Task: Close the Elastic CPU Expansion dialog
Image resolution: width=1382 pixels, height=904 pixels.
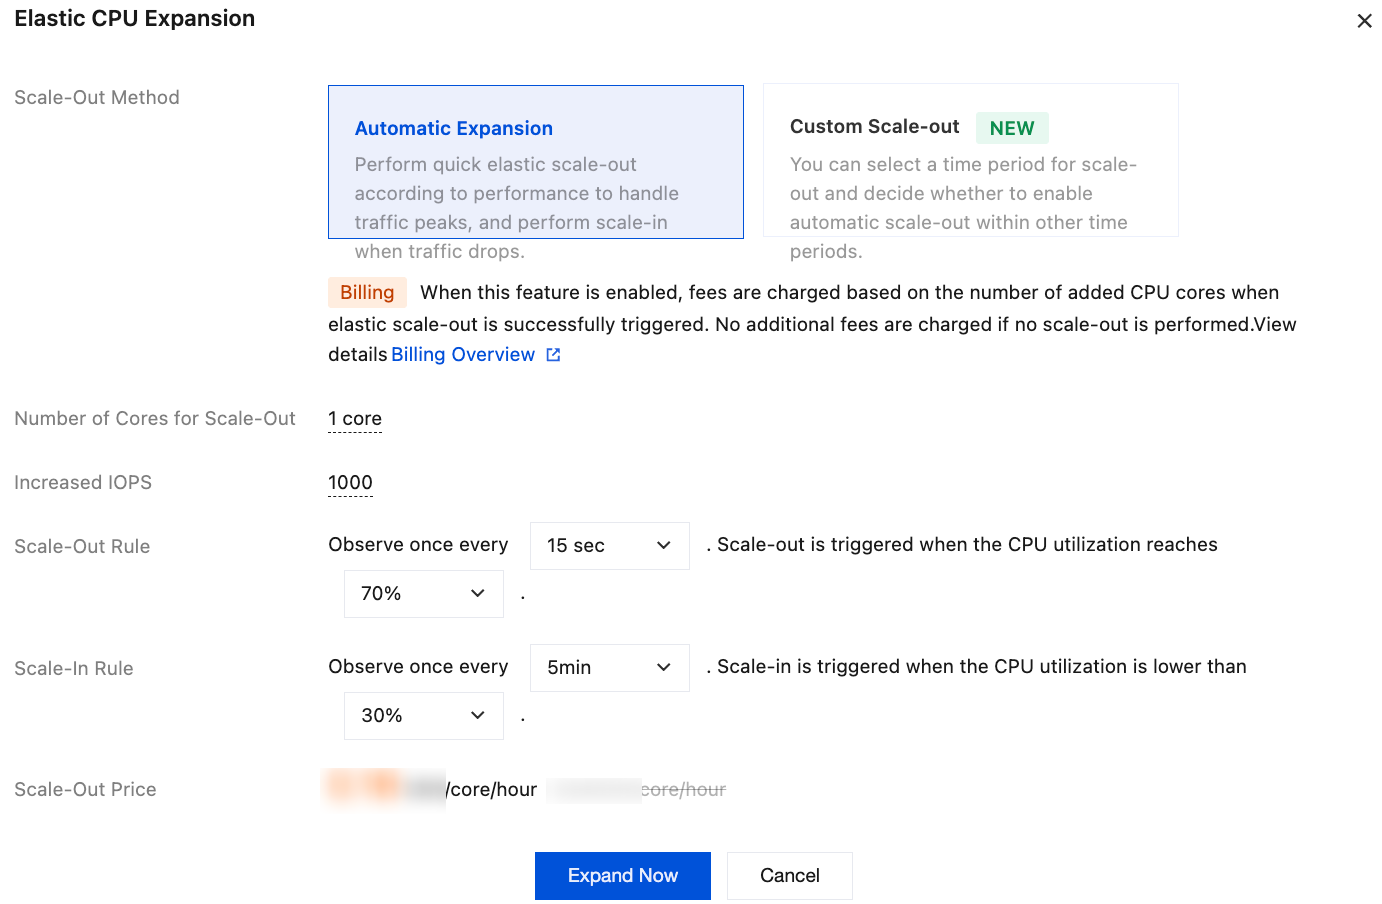Action: click(x=1364, y=21)
